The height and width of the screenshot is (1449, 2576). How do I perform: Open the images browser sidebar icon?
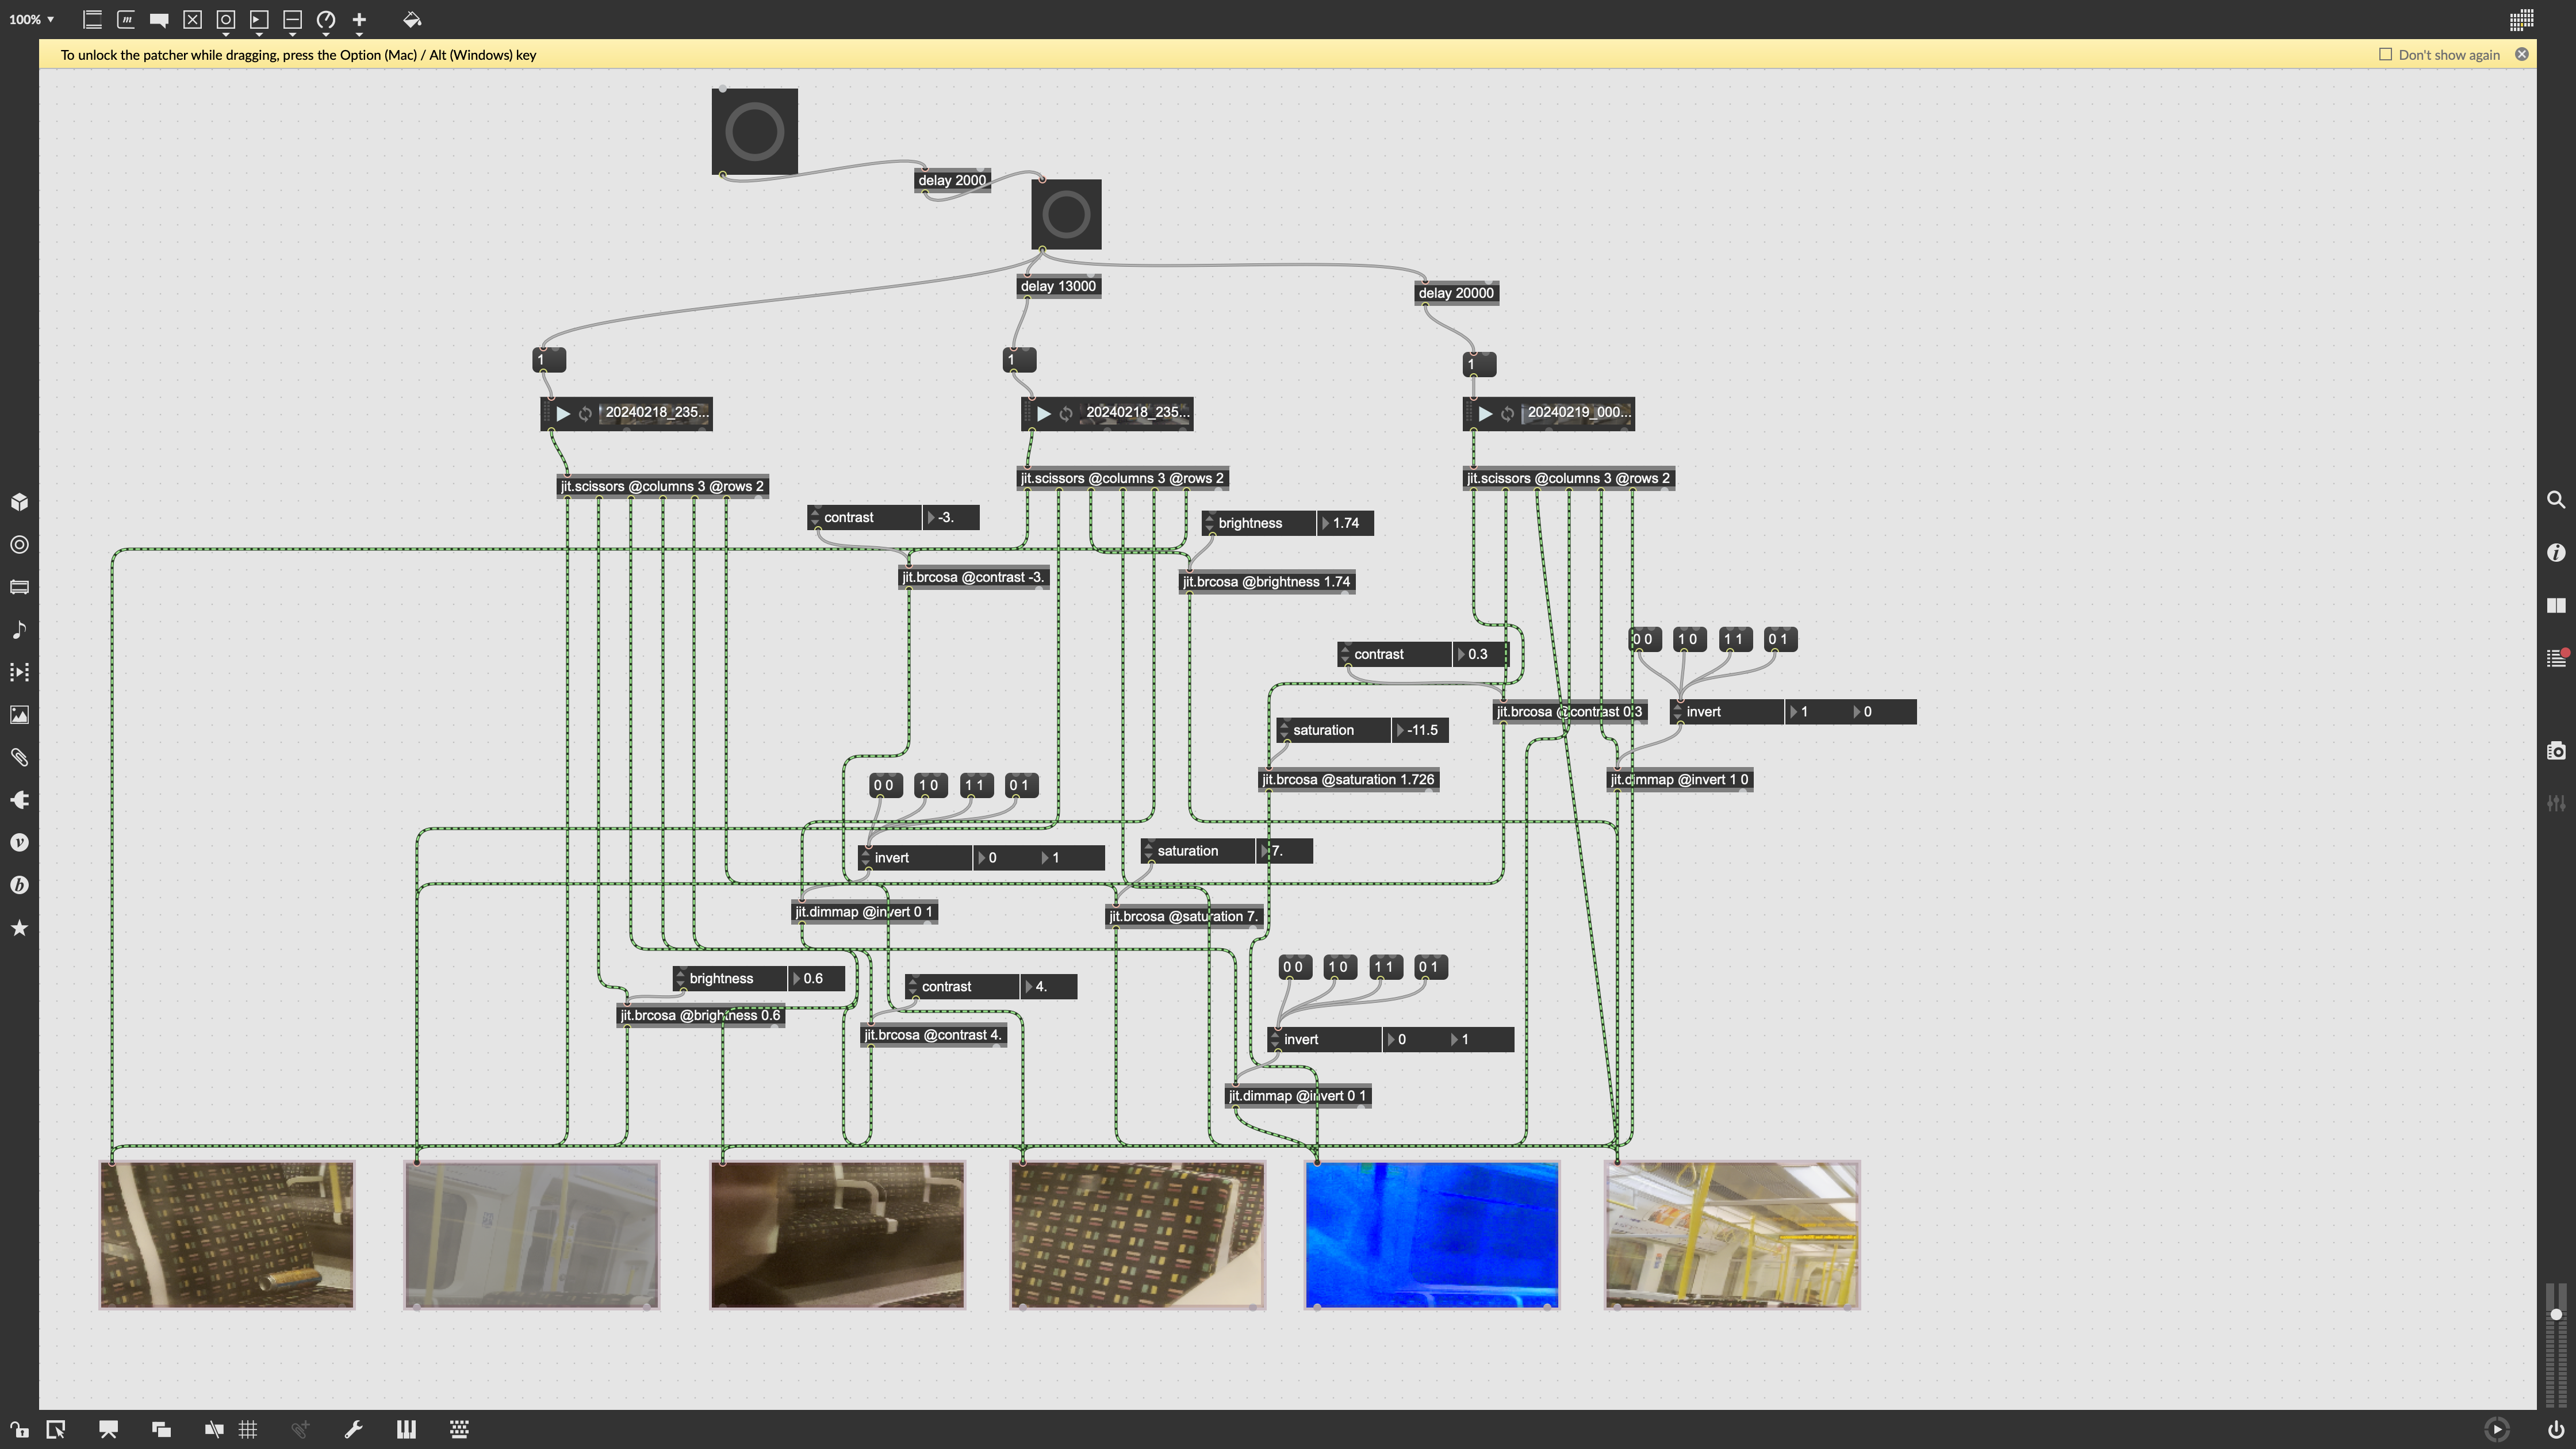point(19,715)
